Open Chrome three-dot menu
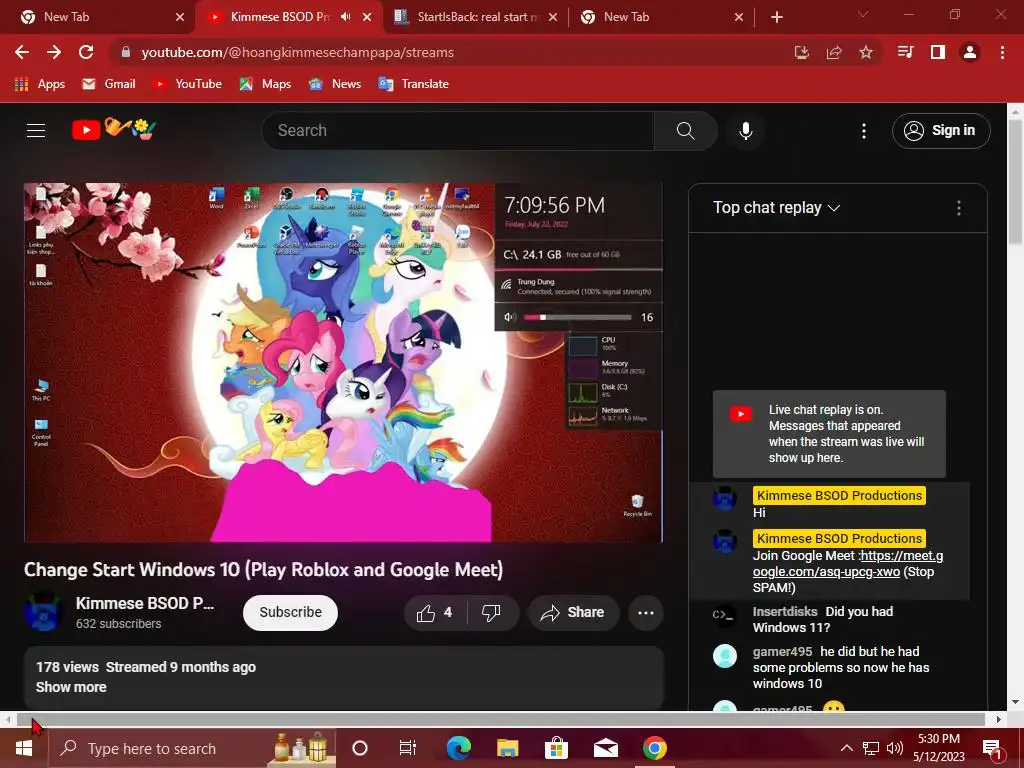This screenshot has height=768, width=1024. click(1002, 52)
